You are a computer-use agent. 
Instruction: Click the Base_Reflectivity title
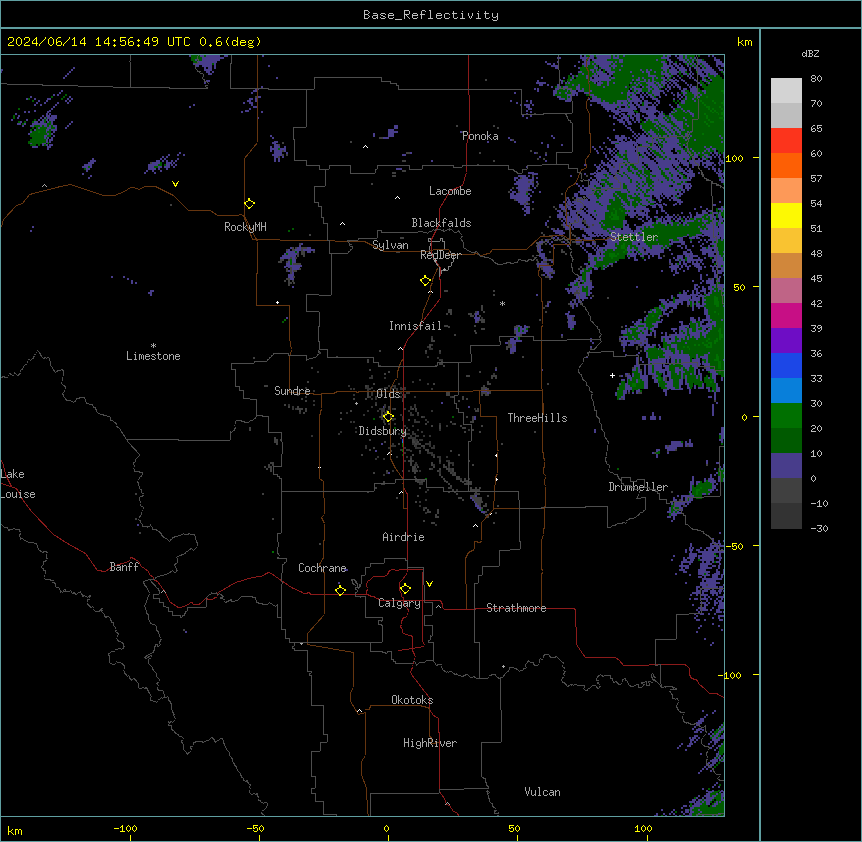coord(431,15)
